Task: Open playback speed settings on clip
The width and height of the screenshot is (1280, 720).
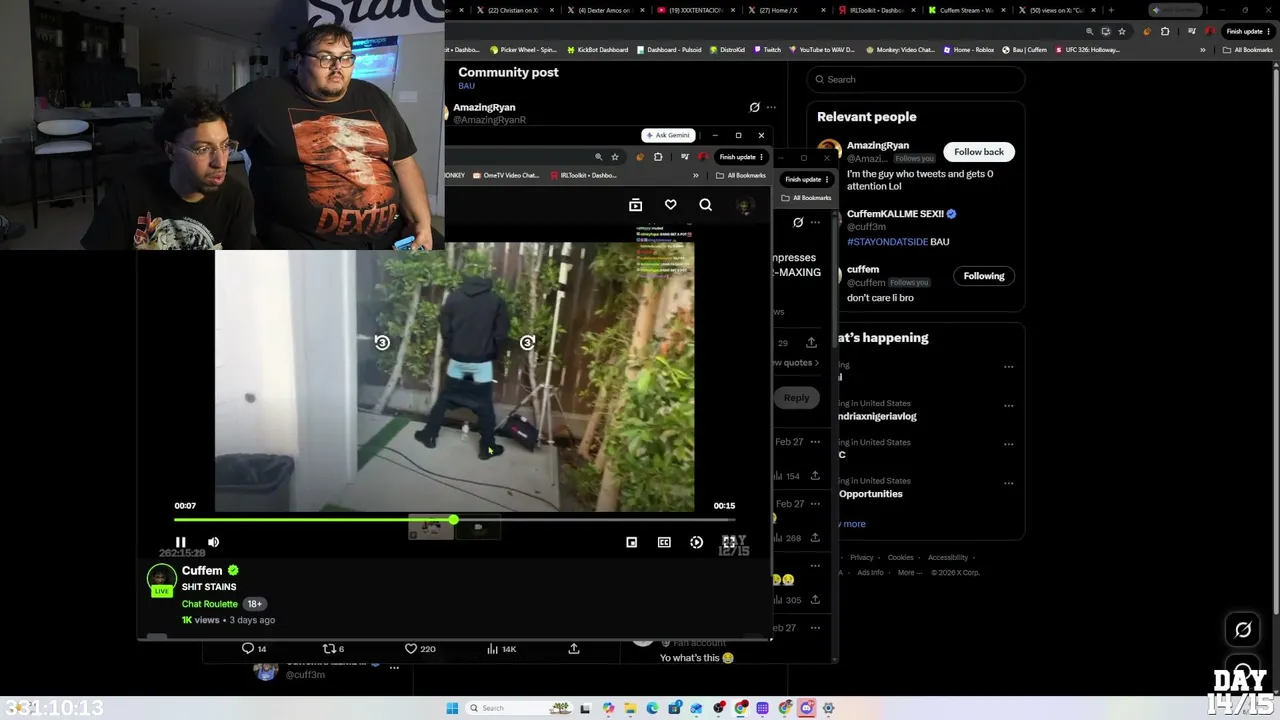Action: (696, 542)
